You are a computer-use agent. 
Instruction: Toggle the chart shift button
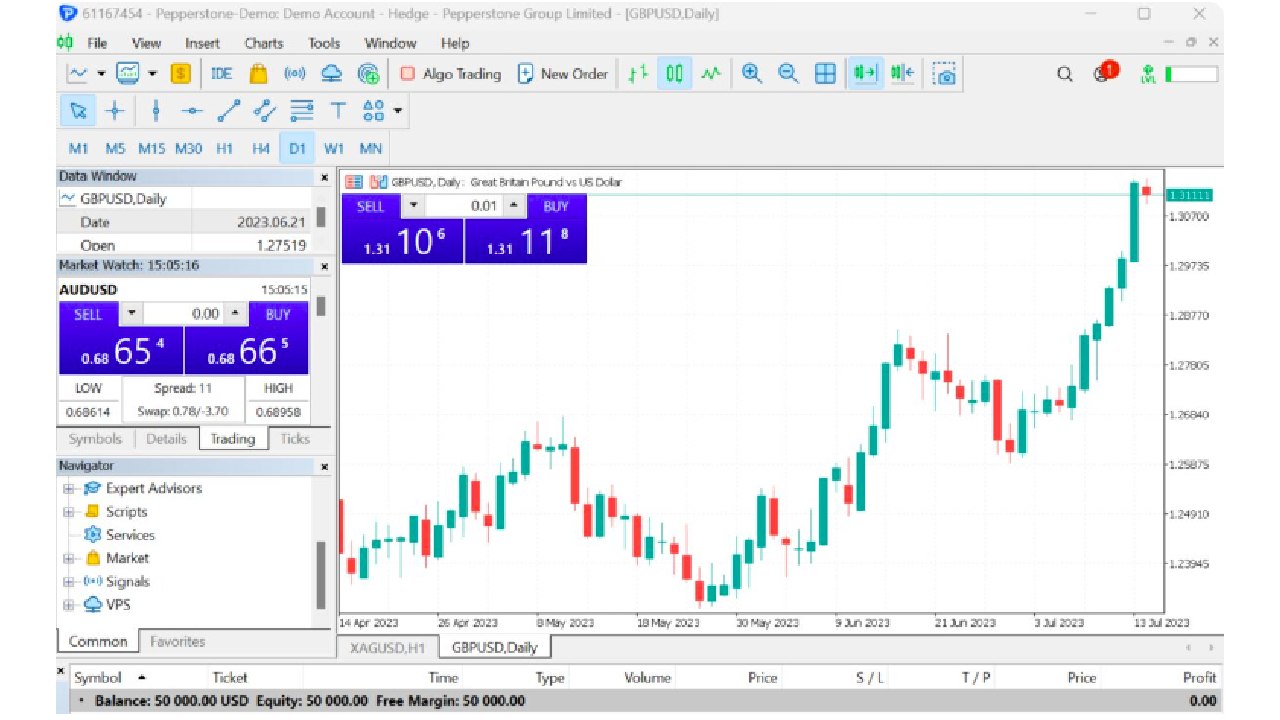(x=902, y=74)
